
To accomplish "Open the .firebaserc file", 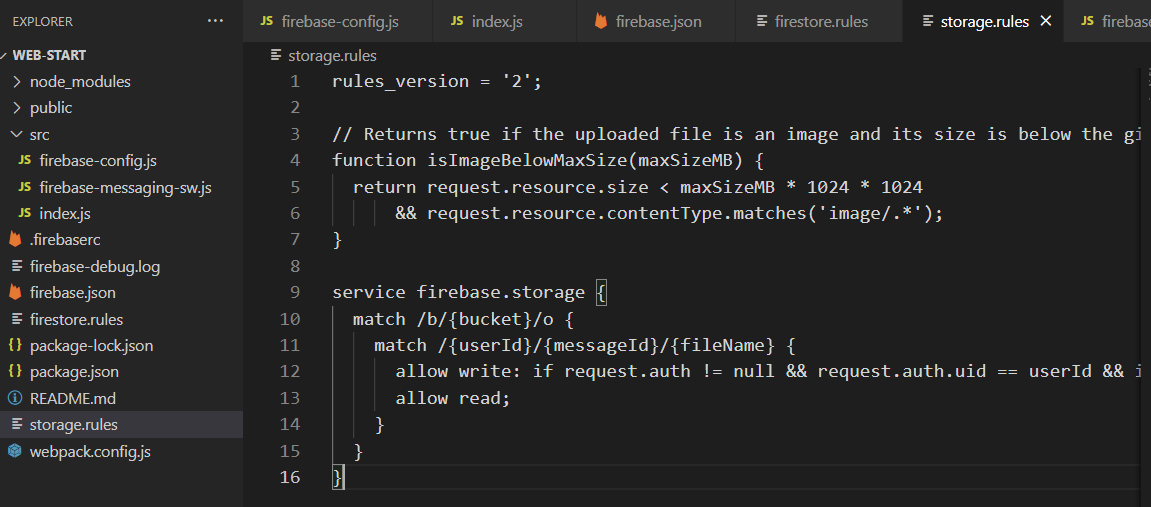I will click(65, 240).
